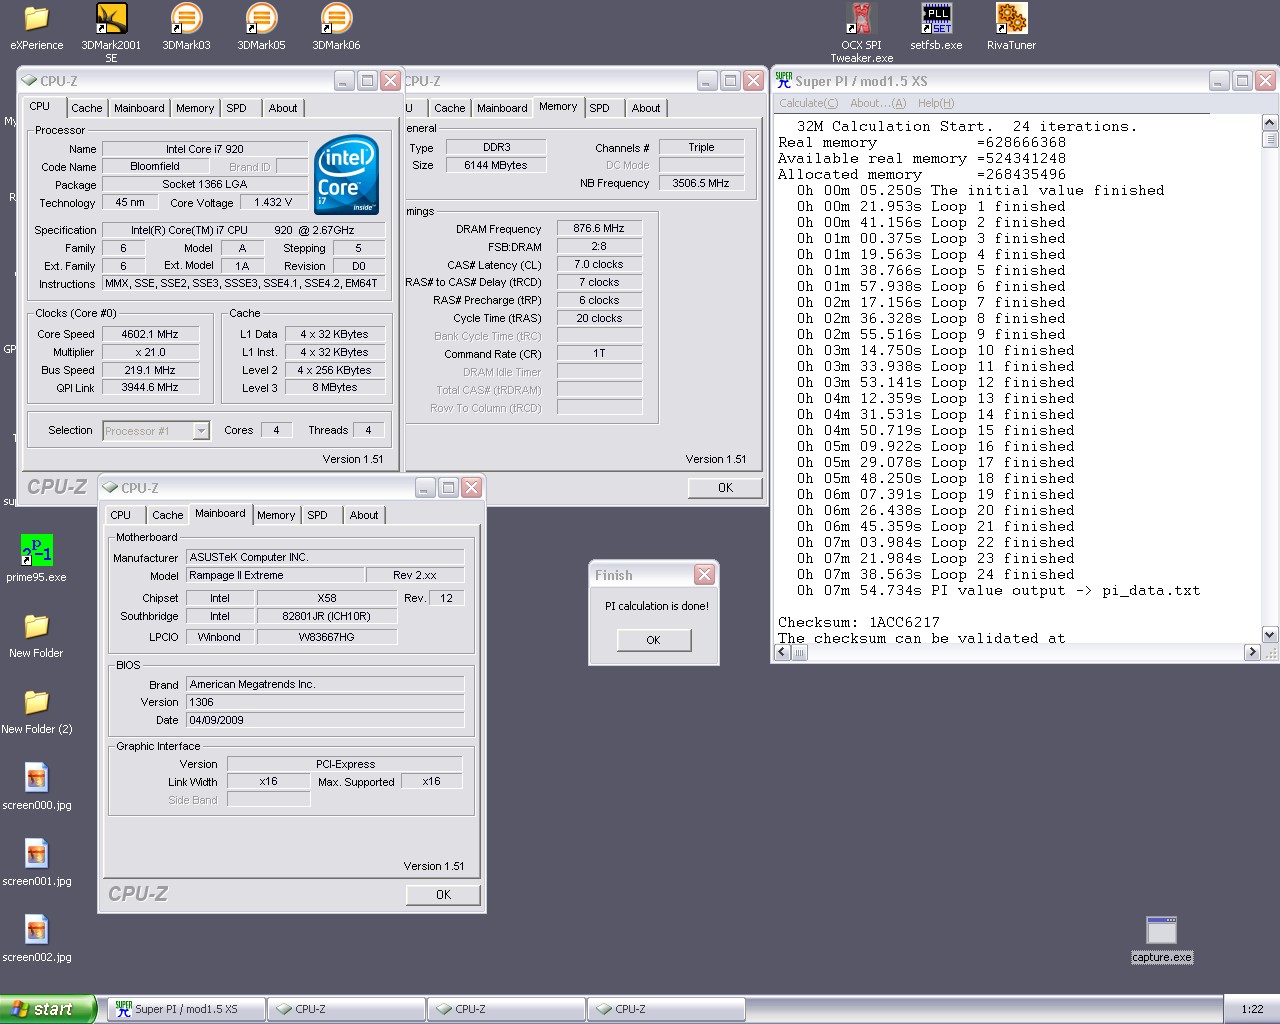Screen dimensions: 1280x1024
Task: Click the CPU-Z Mainboard window title icon
Action: tap(110, 488)
